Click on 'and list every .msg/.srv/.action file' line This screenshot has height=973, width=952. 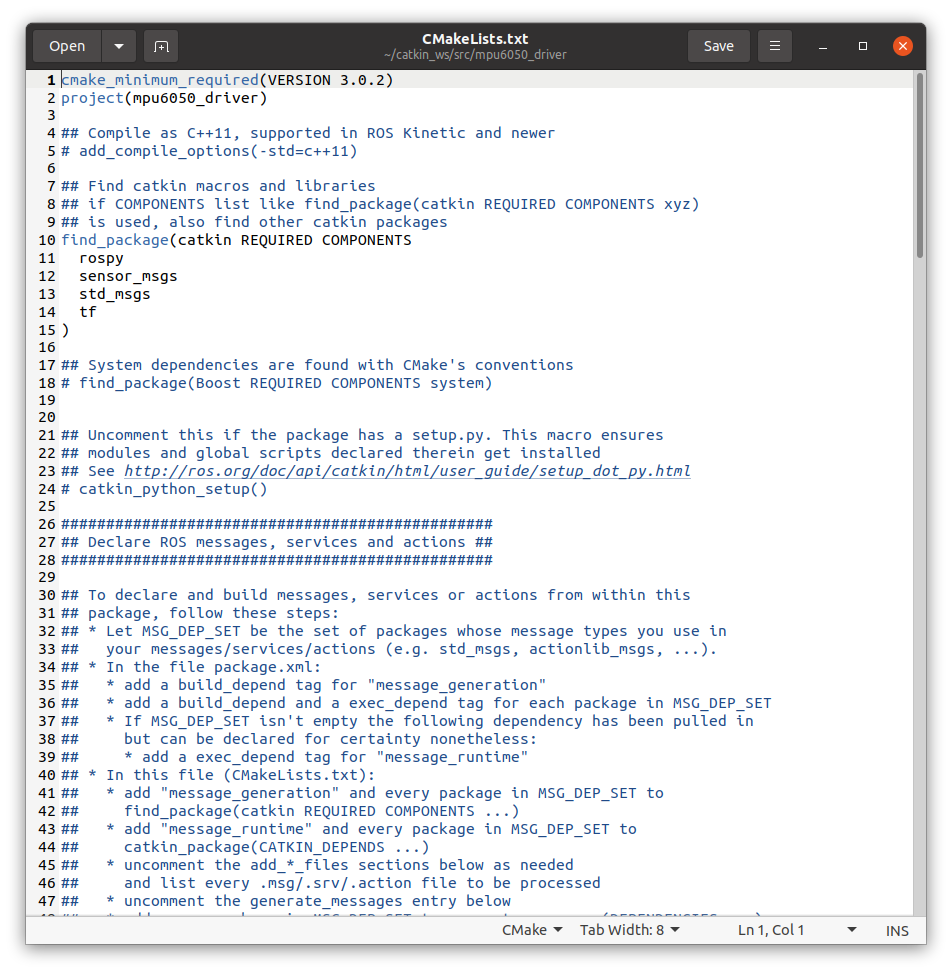(x=331, y=883)
